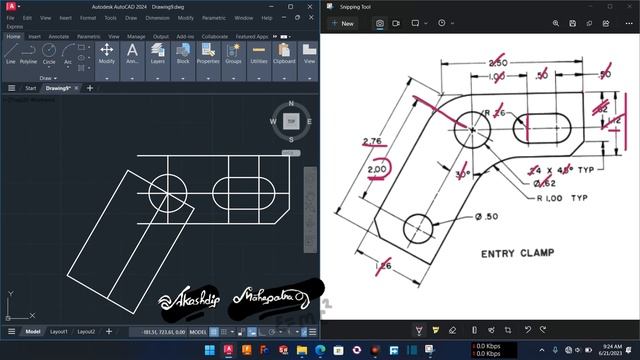Add a new layout tab
Image resolution: width=640 pixels, height=360 pixels.
coord(109,331)
